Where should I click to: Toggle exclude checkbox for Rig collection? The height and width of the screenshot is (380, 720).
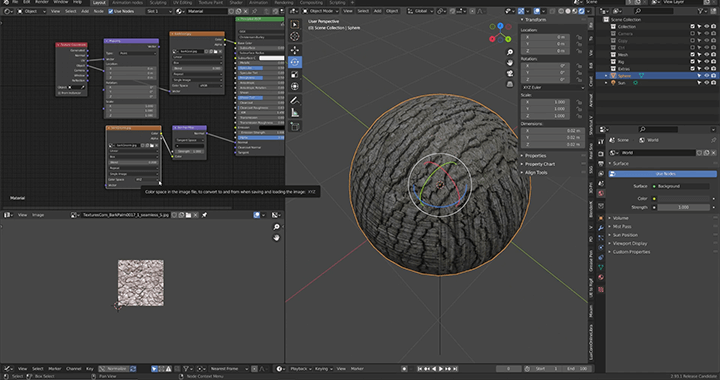pos(692,61)
